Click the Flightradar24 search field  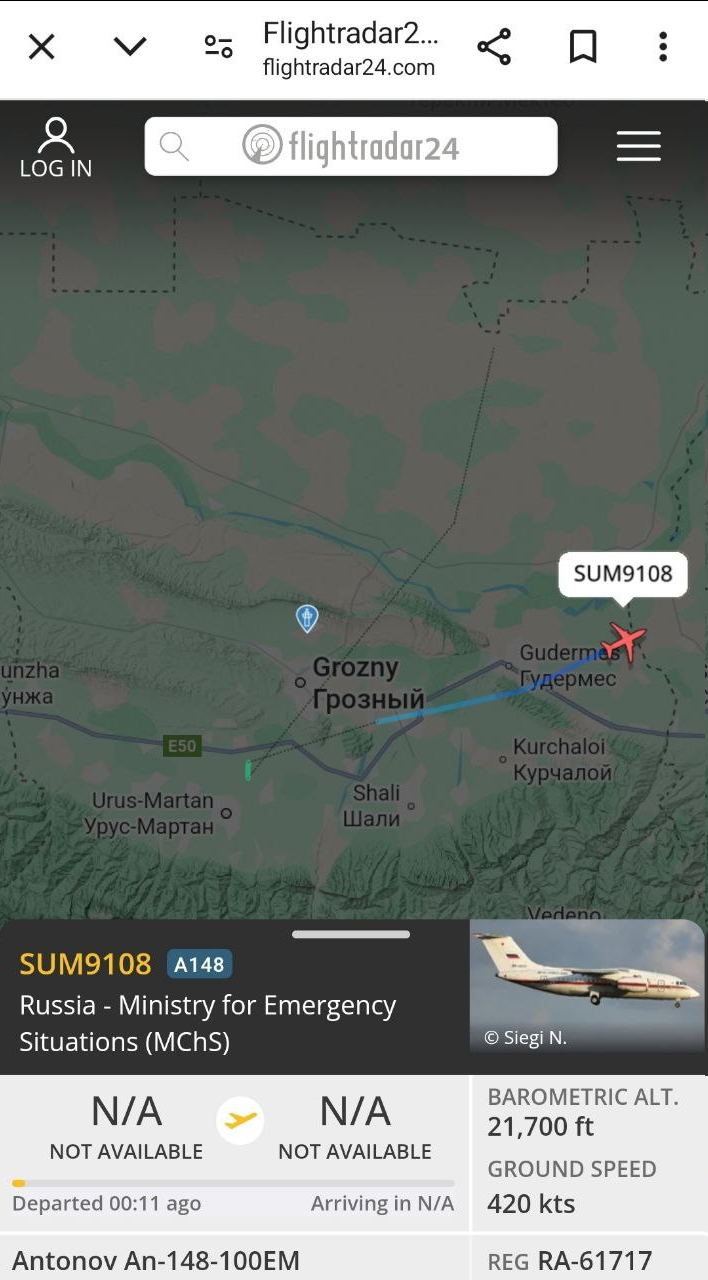click(x=351, y=147)
